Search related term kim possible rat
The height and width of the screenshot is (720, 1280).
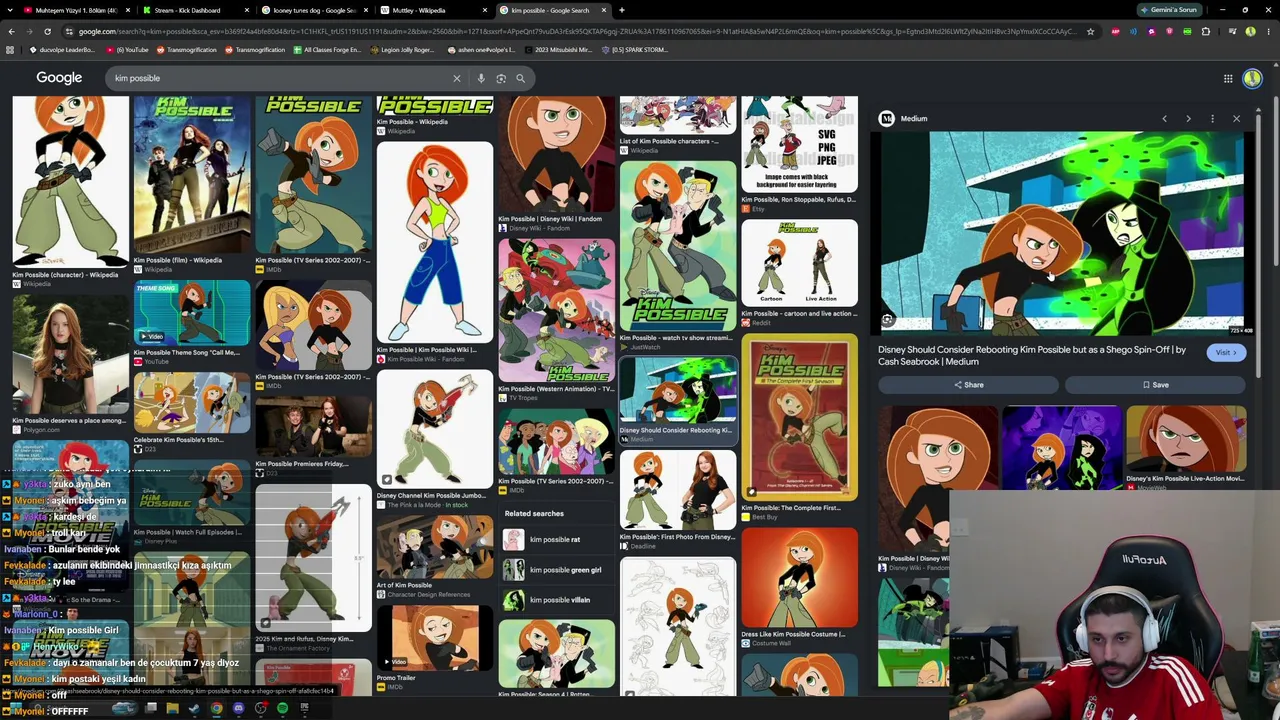click(554, 540)
